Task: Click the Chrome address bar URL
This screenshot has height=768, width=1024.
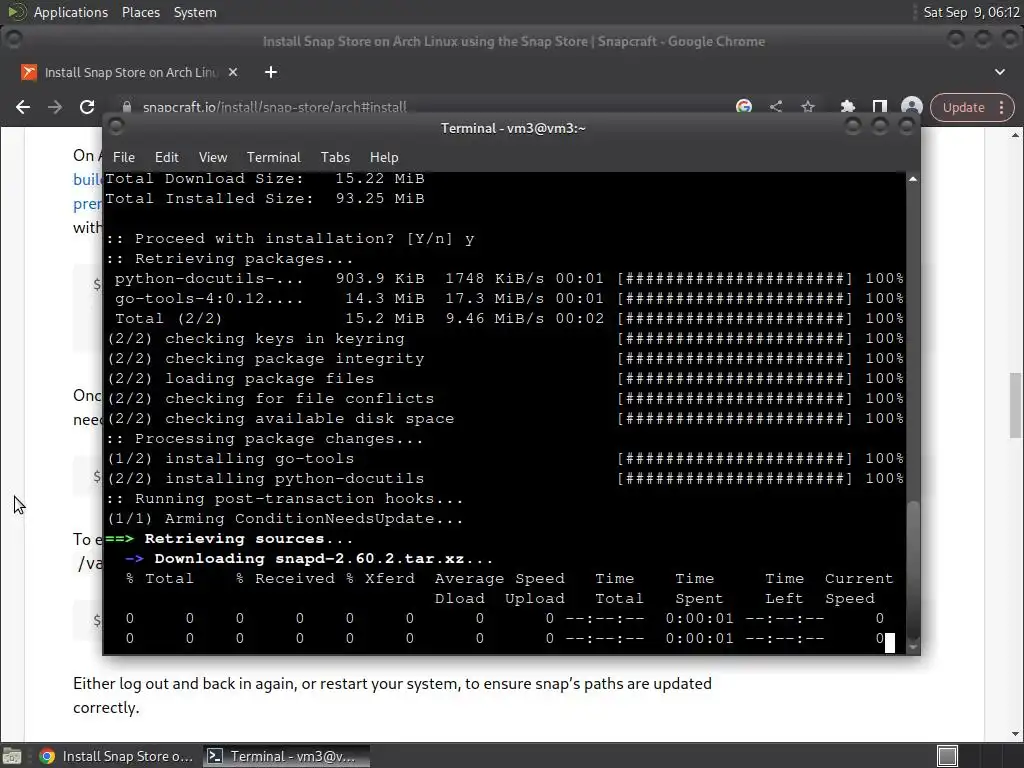Action: coord(275,107)
